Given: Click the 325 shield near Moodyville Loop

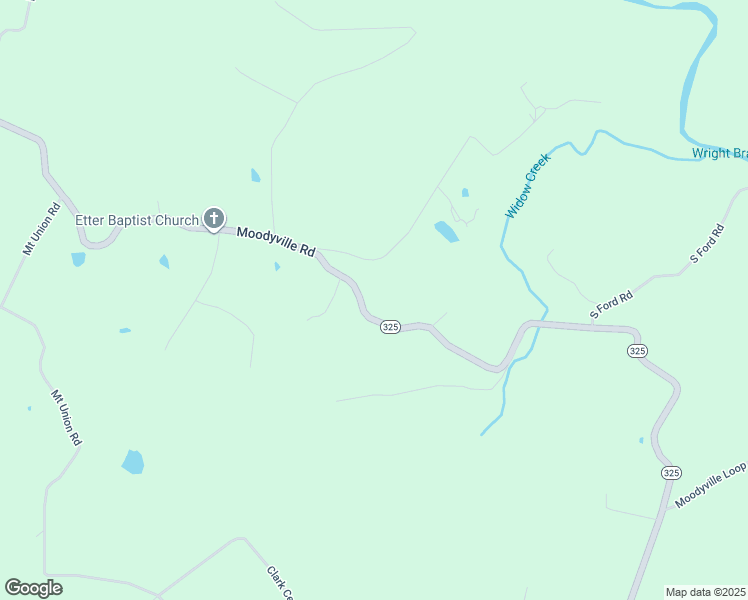Looking at the screenshot, I should pyautogui.click(x=671, y=473).
